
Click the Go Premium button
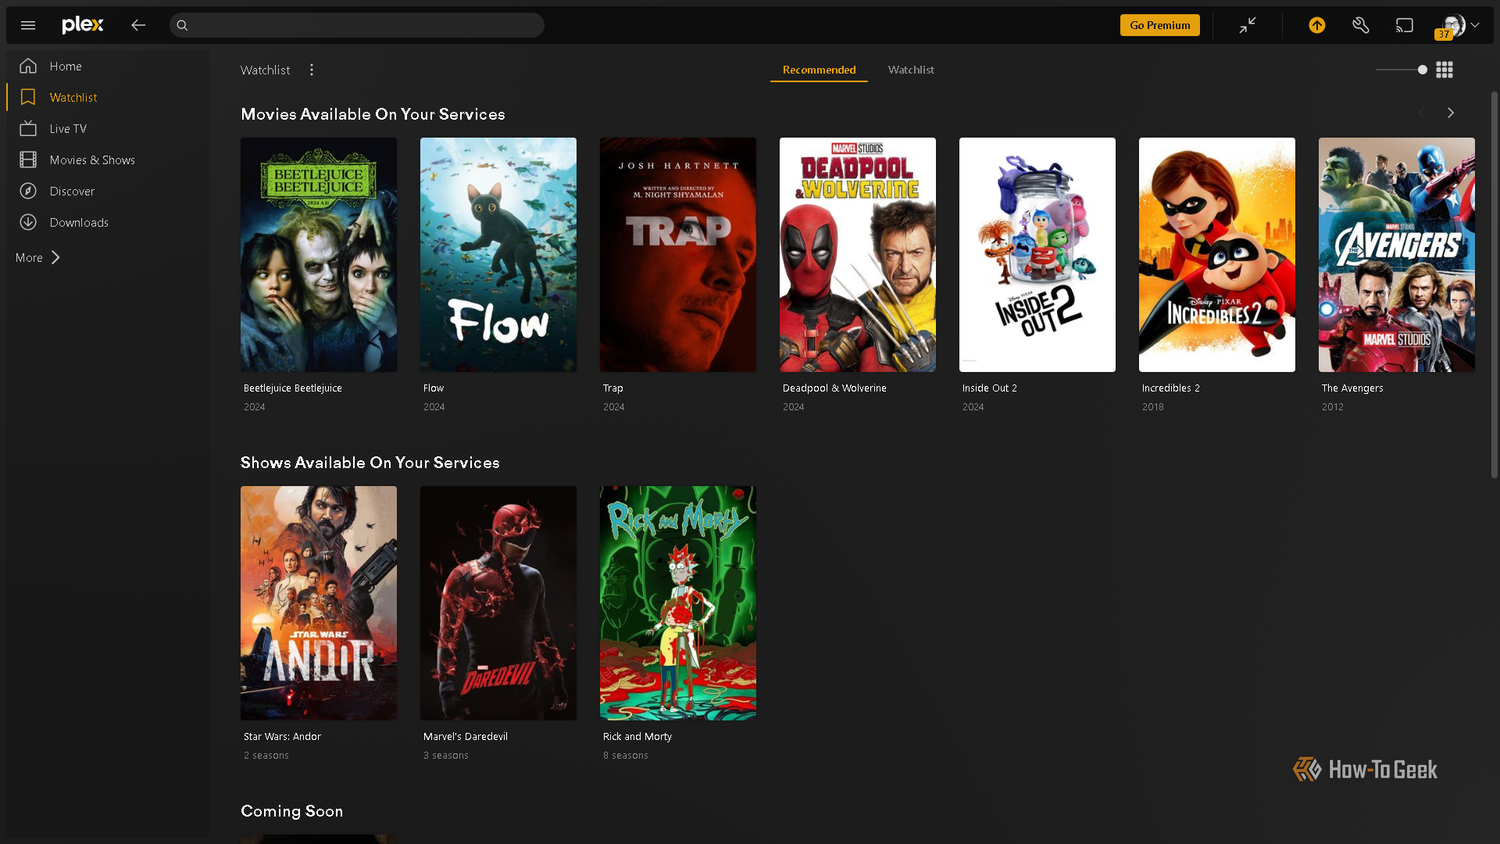pos(1160,25)
